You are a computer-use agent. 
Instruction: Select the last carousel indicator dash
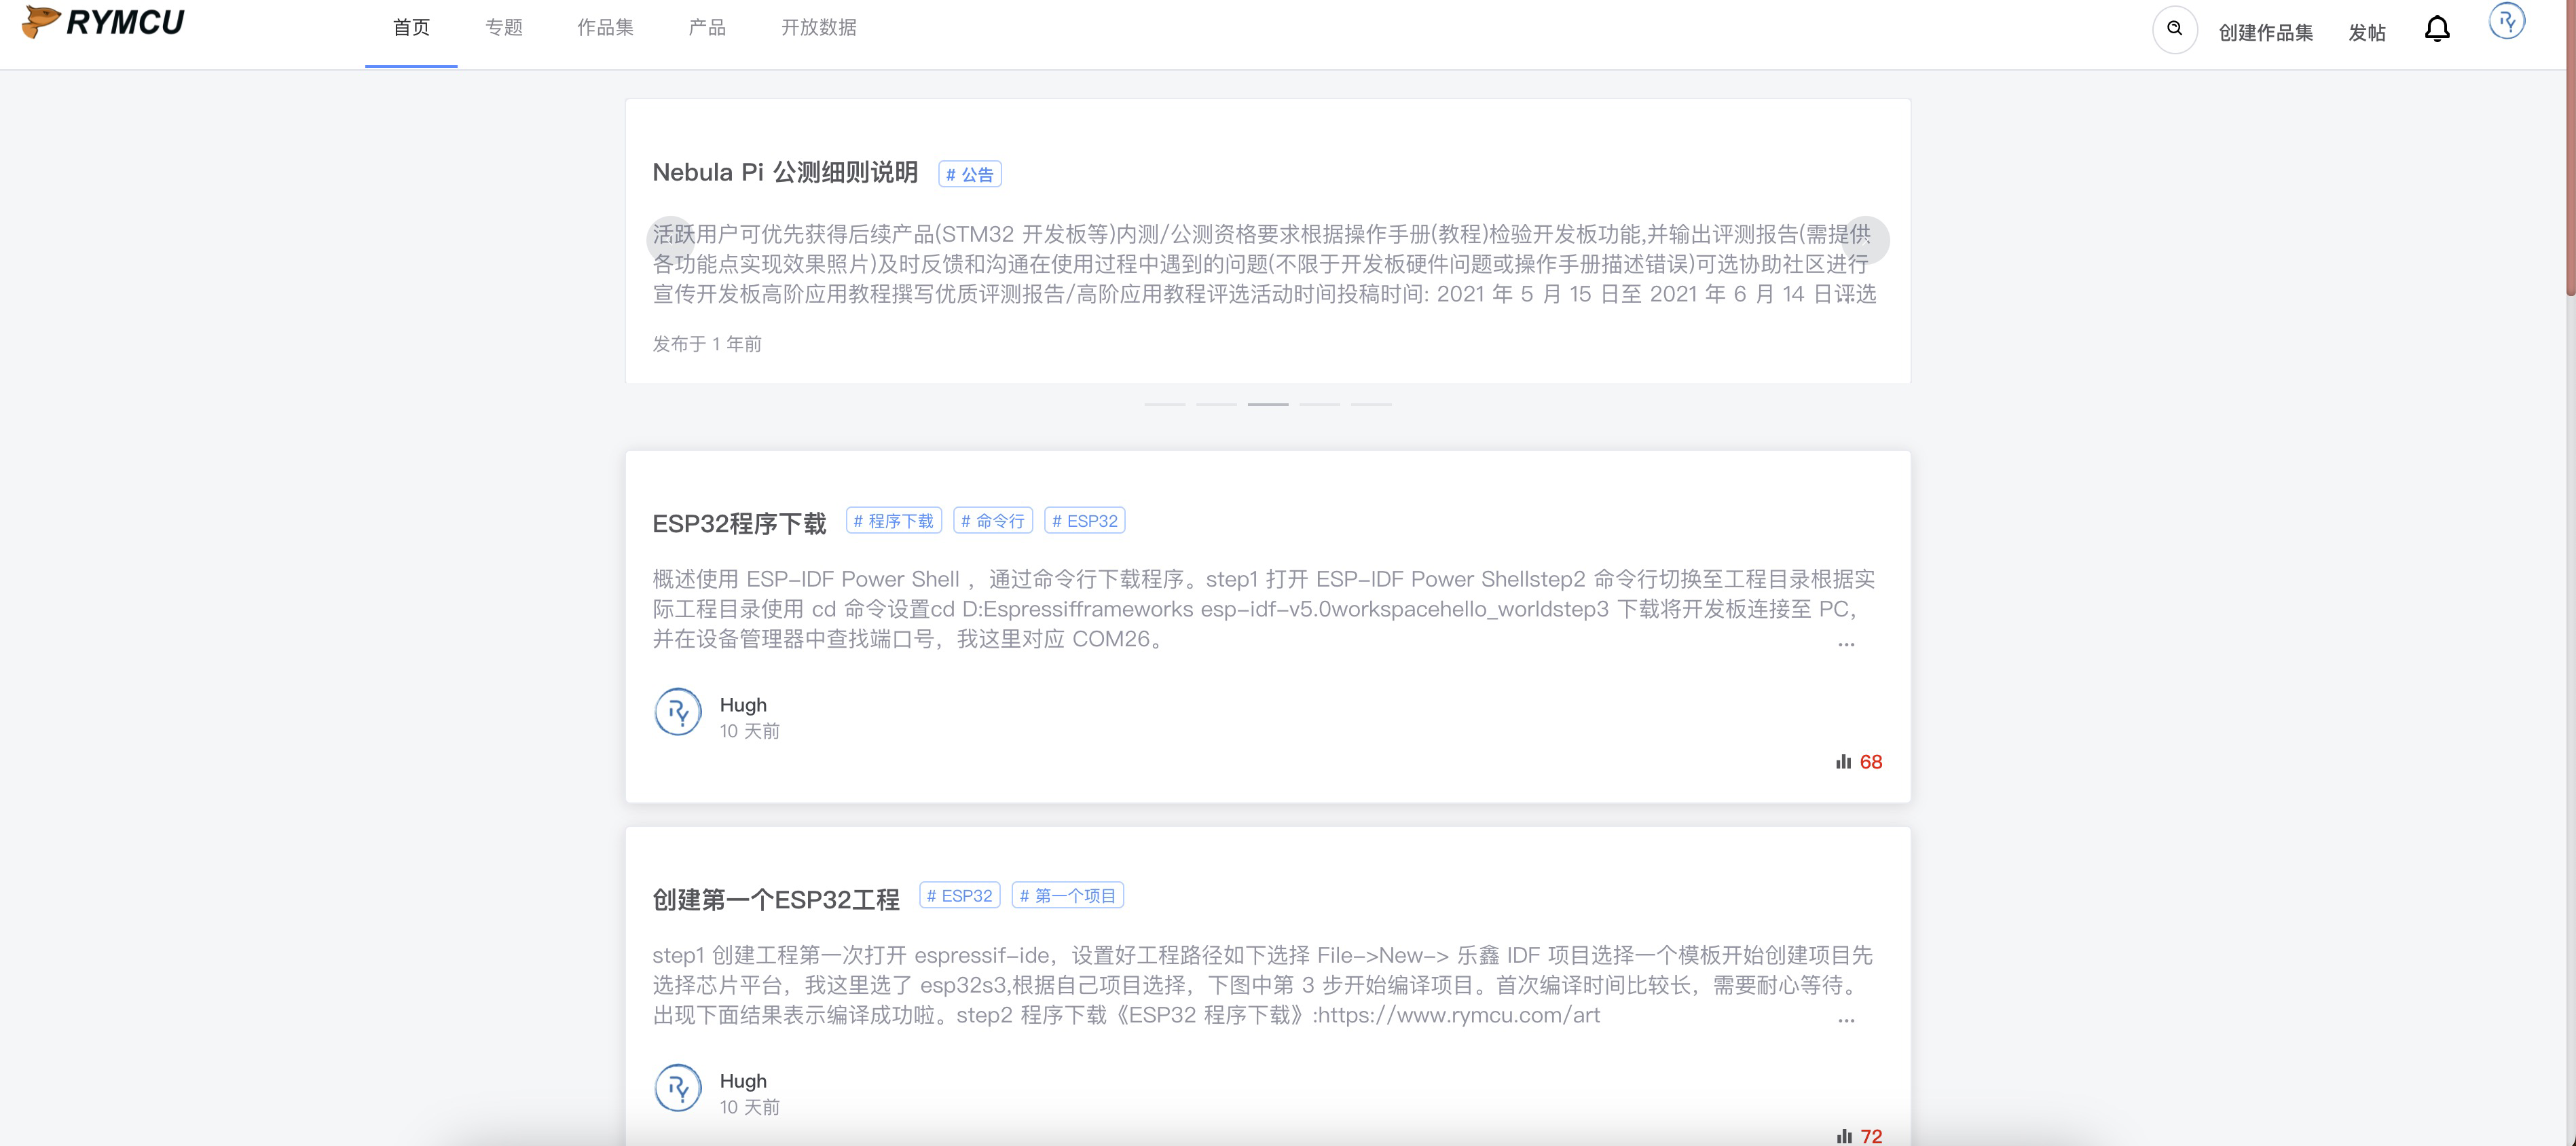click(1371, 404)
